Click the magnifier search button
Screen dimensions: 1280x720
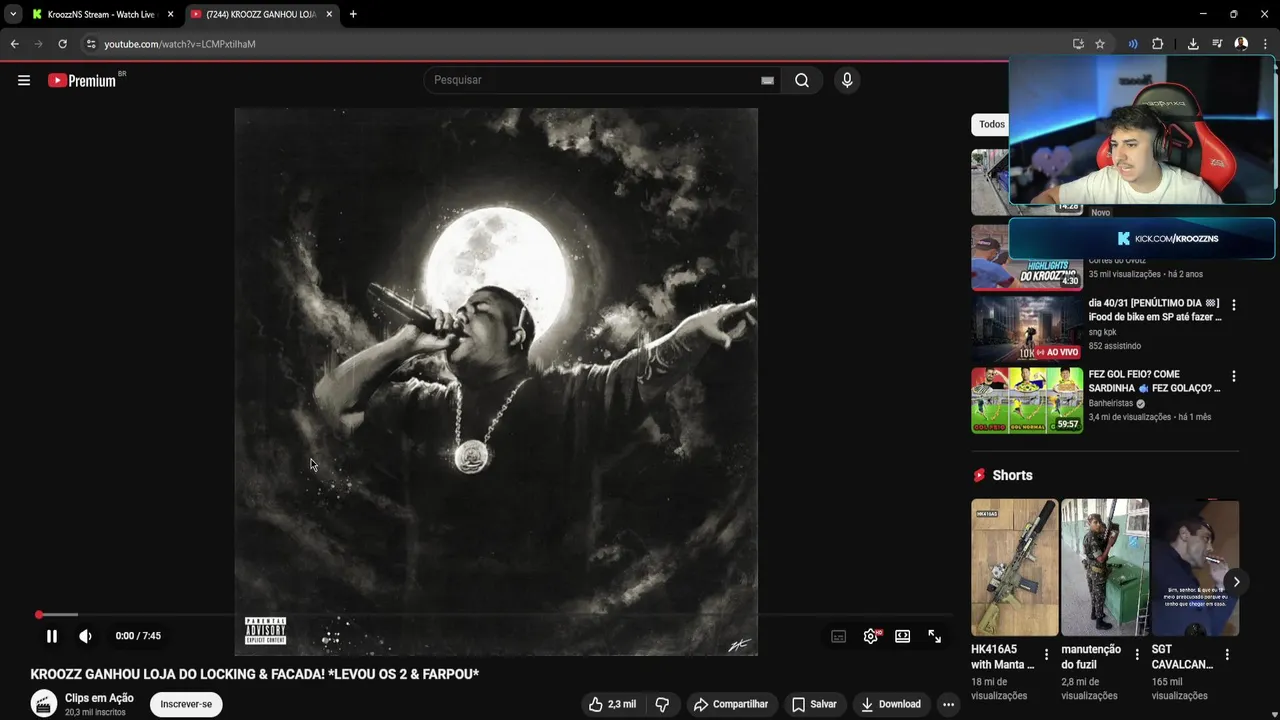(x=802, y=81)
